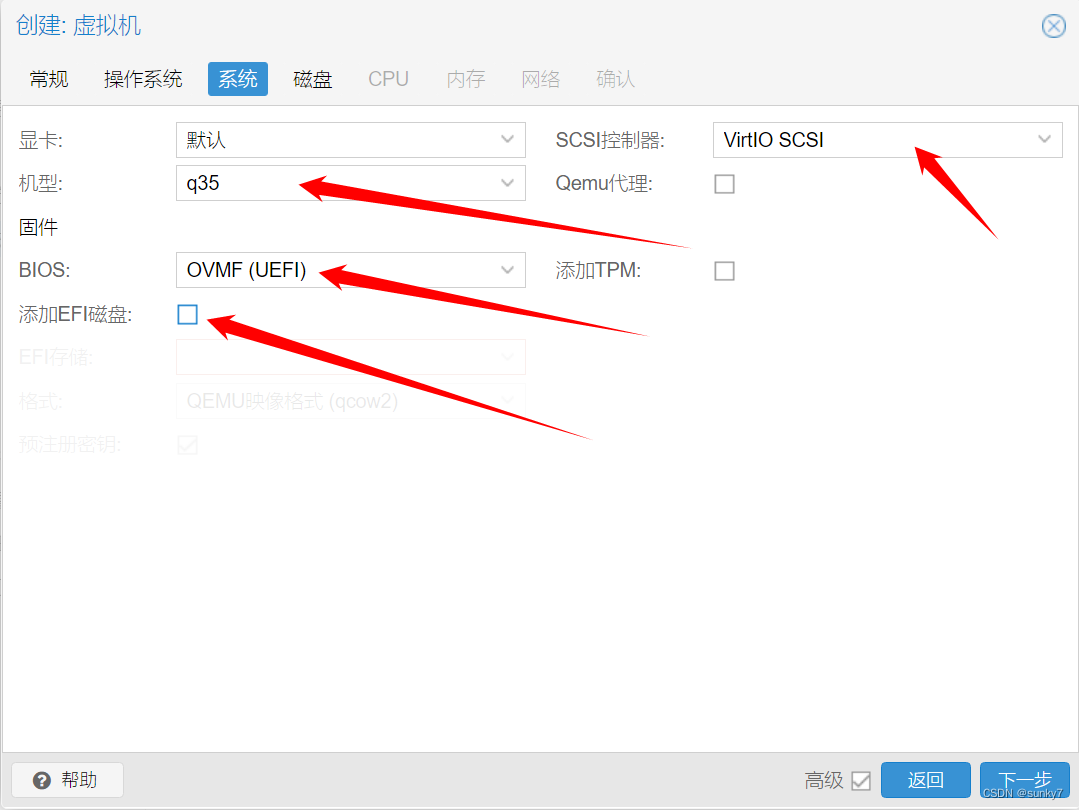Expand the SCSI控制器 dropdown arrow

[x=1045, y=140]
